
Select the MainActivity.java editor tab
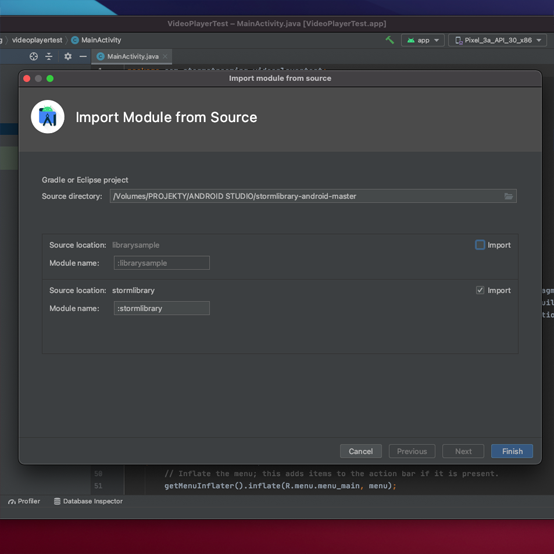pos(132,57)
